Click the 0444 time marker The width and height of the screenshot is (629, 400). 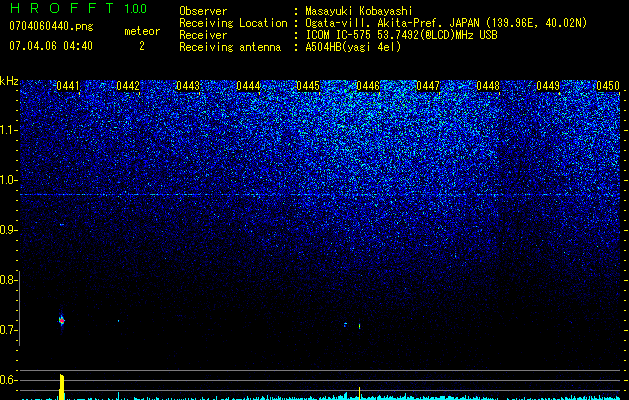(248, 86)
